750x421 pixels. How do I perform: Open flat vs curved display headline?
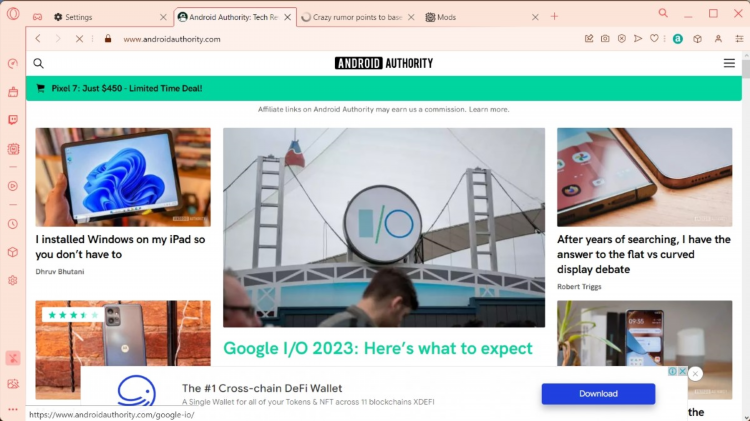(644, 254)
